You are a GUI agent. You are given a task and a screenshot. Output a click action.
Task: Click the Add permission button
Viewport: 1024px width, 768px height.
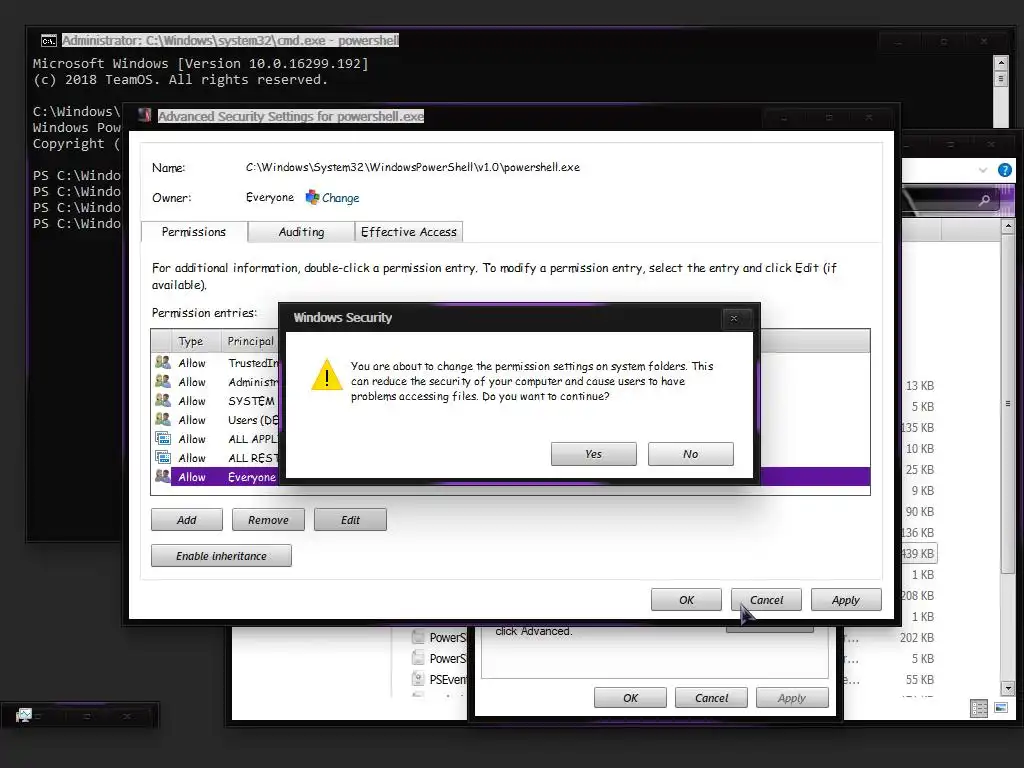coord(187,520)
